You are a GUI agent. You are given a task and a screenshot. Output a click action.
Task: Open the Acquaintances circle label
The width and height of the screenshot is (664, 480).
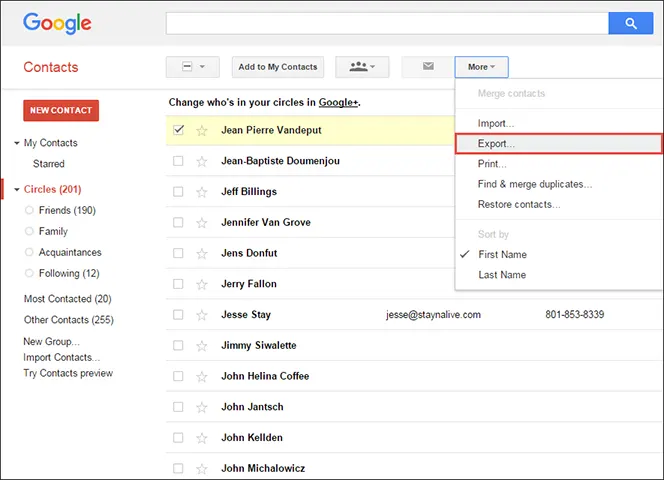(x=70, y=252)
